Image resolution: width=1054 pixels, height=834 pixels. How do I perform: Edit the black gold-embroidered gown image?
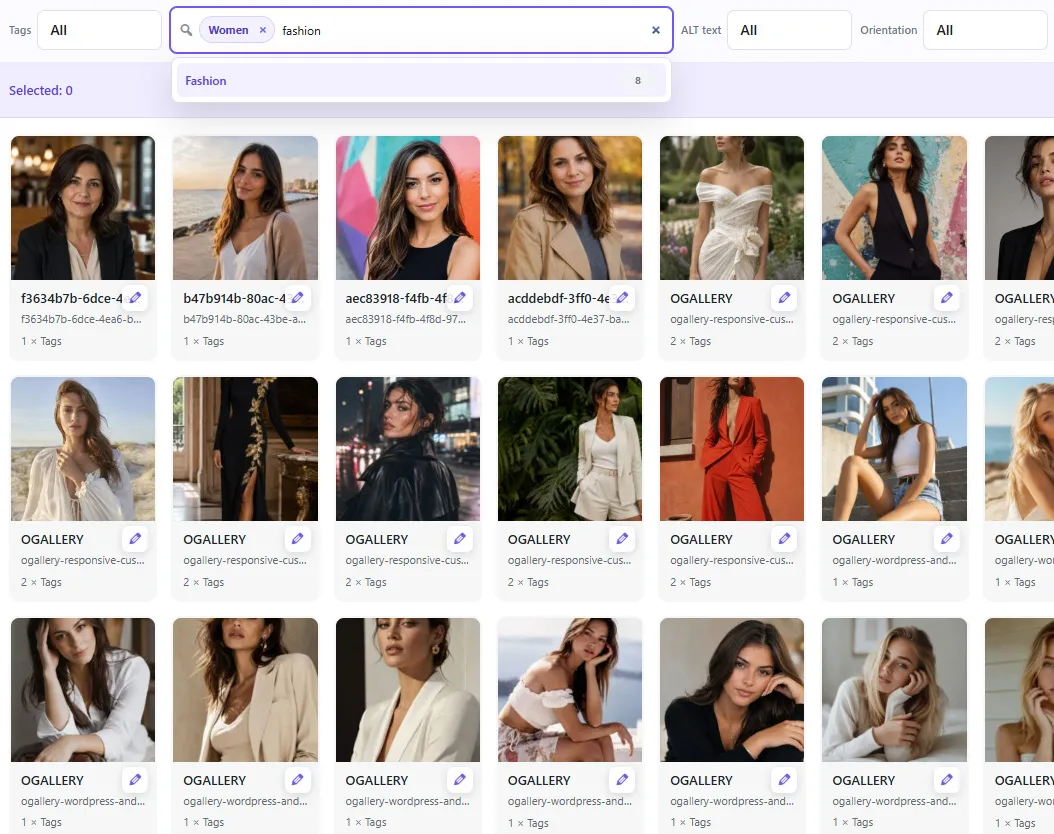click(x=297, y=538)
